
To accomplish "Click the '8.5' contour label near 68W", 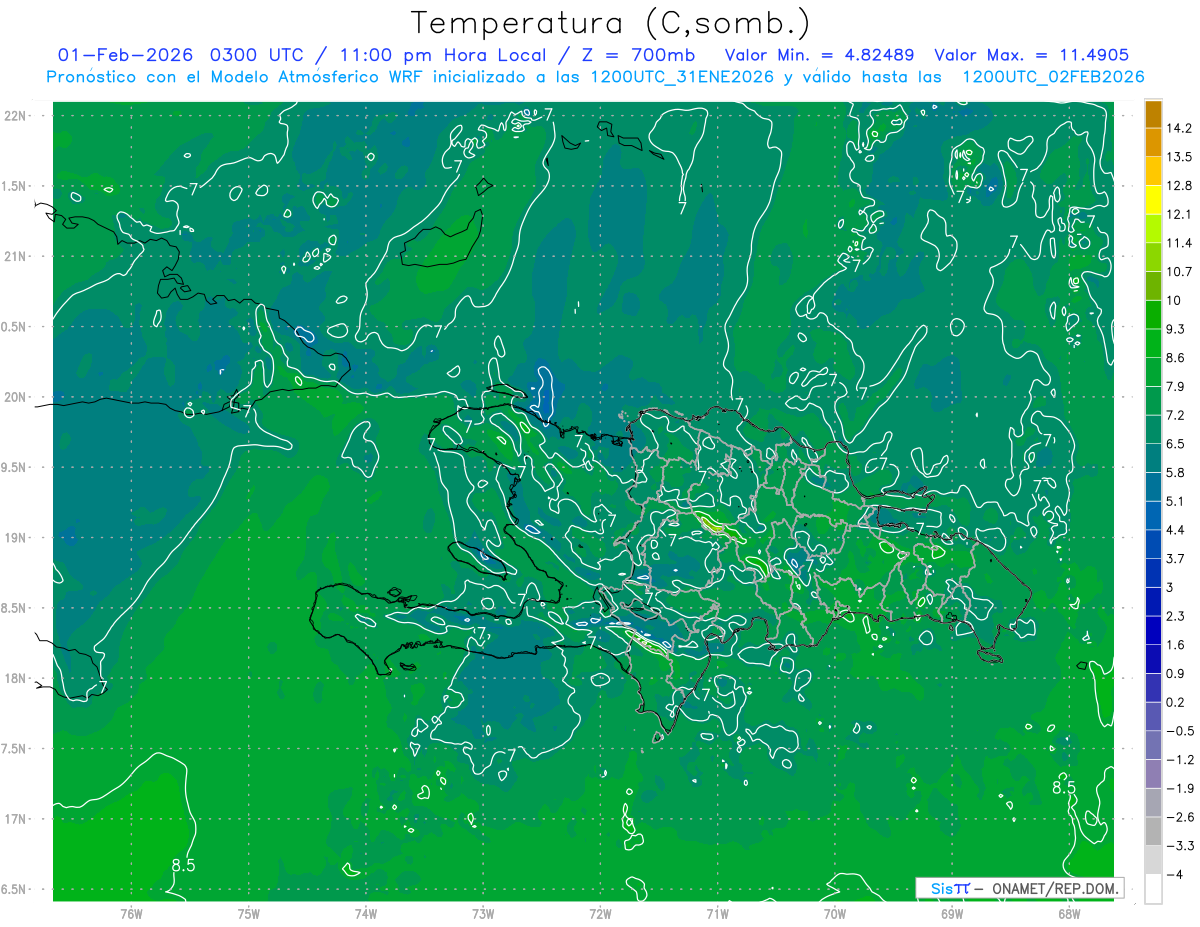I will 1064,788.
